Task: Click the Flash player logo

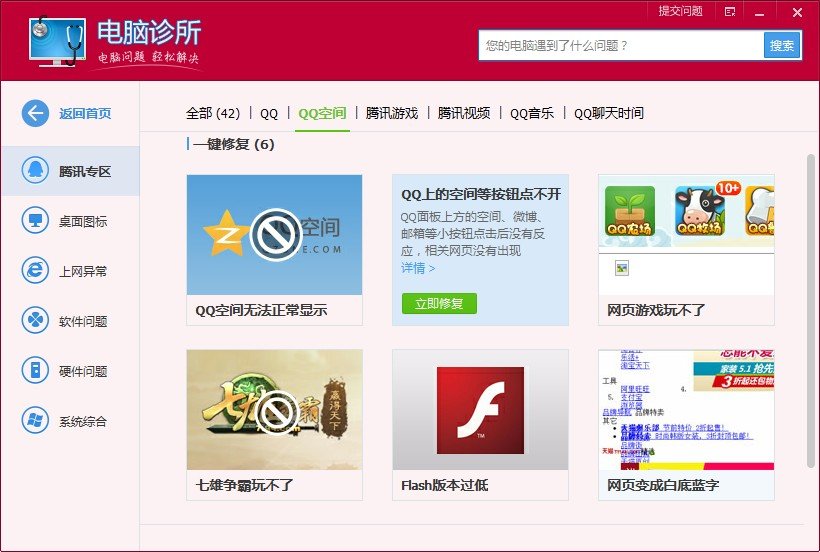Action: click(480, 410)
